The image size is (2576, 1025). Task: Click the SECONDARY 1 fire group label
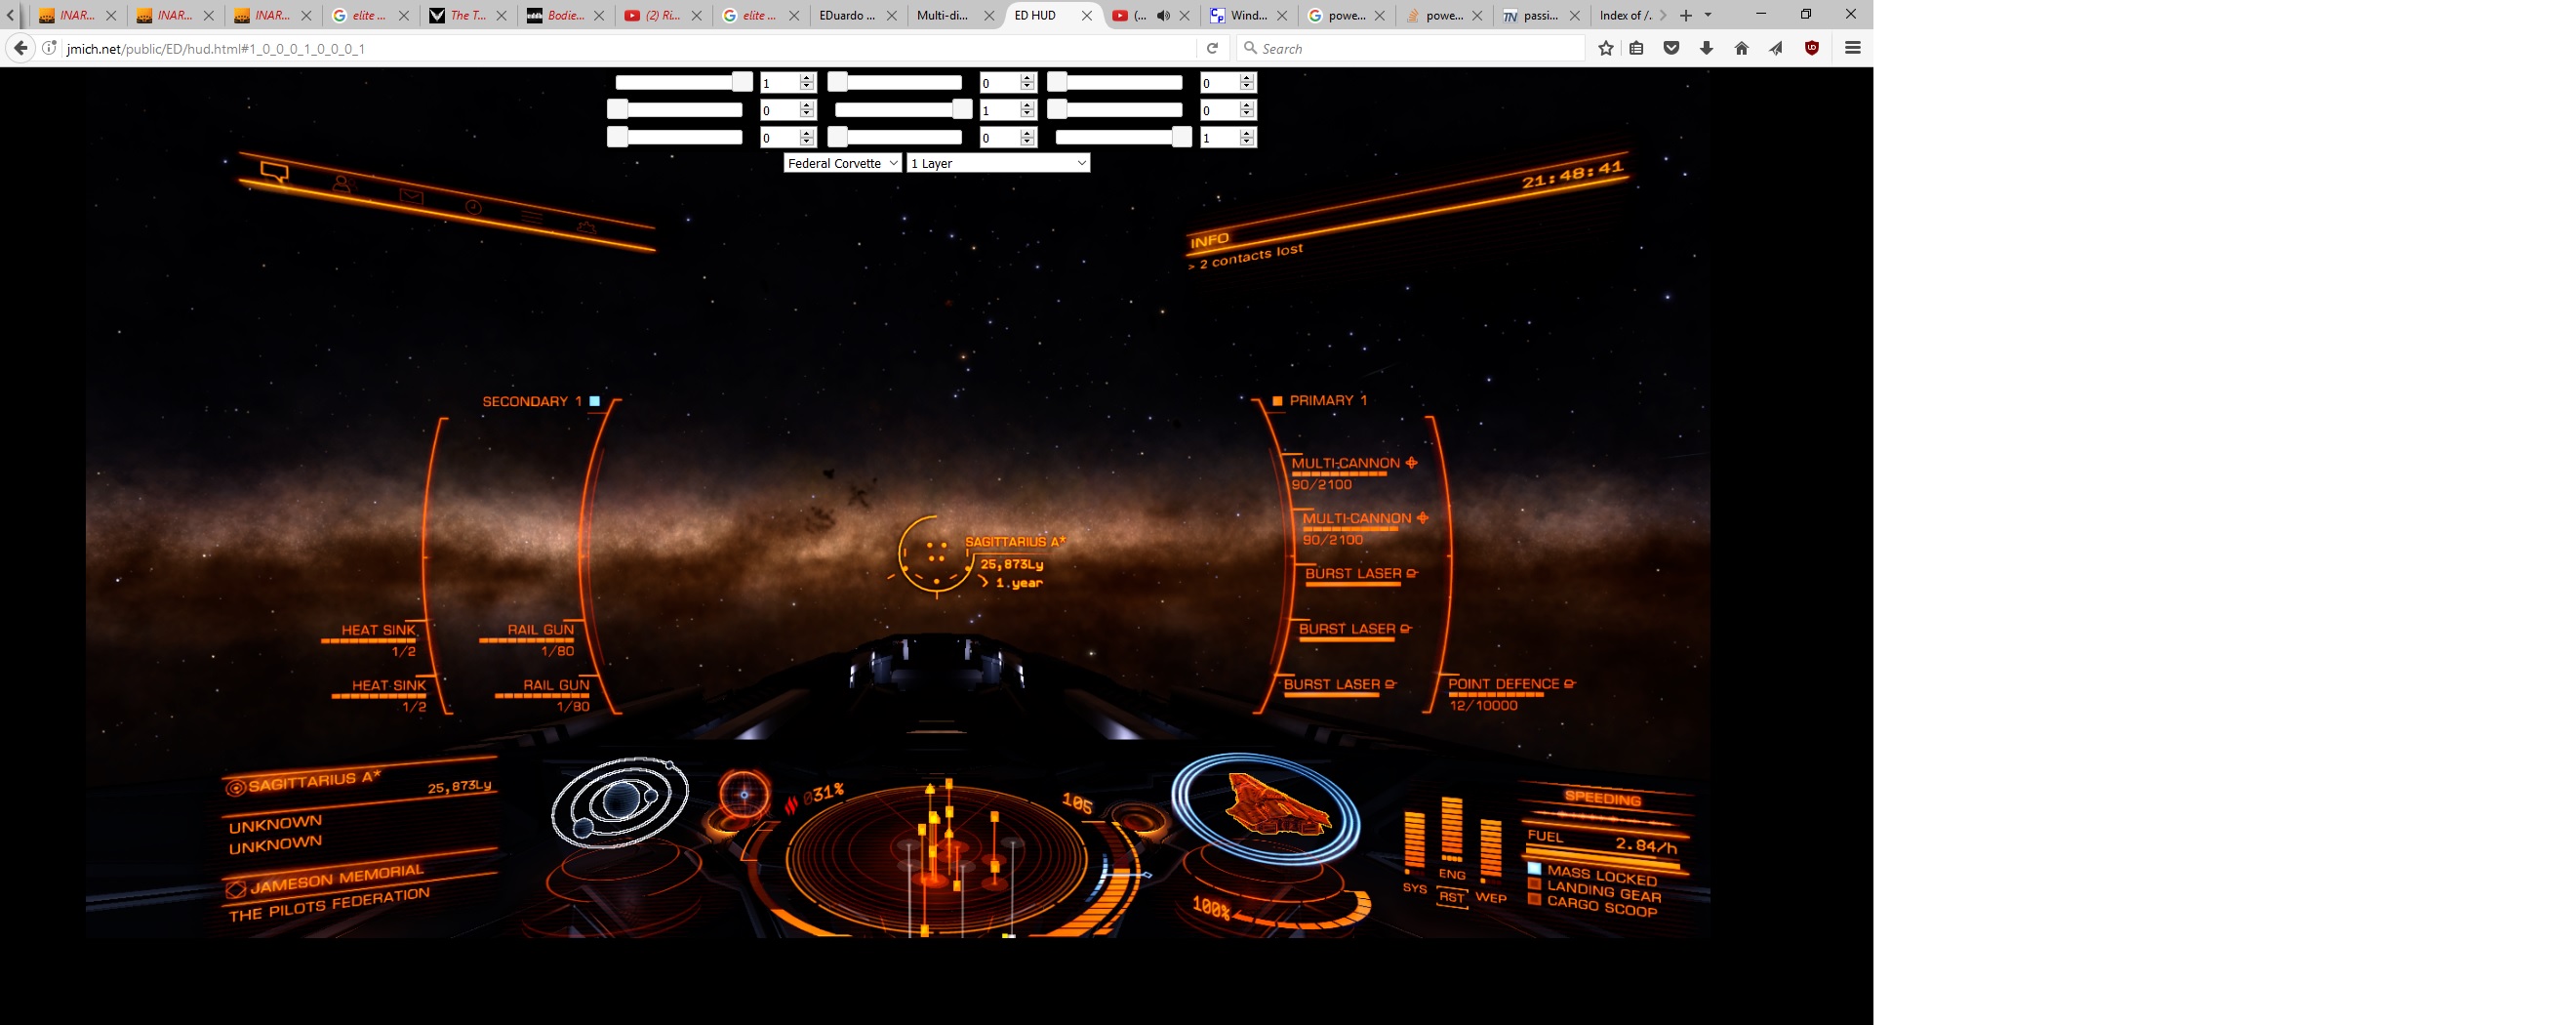point(532,401)
